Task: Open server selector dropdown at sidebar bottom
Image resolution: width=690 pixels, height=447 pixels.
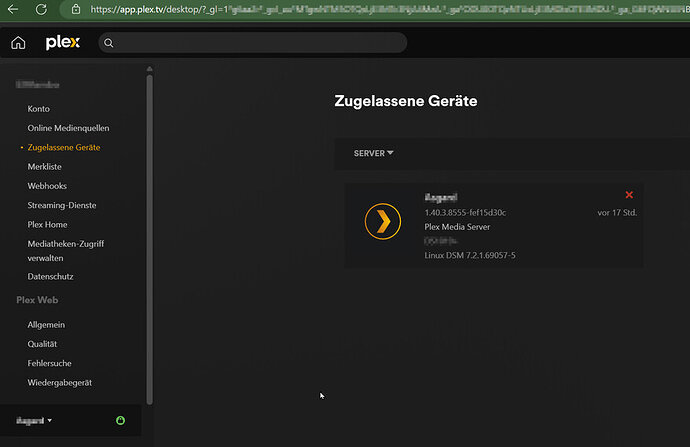Action: 34,421
